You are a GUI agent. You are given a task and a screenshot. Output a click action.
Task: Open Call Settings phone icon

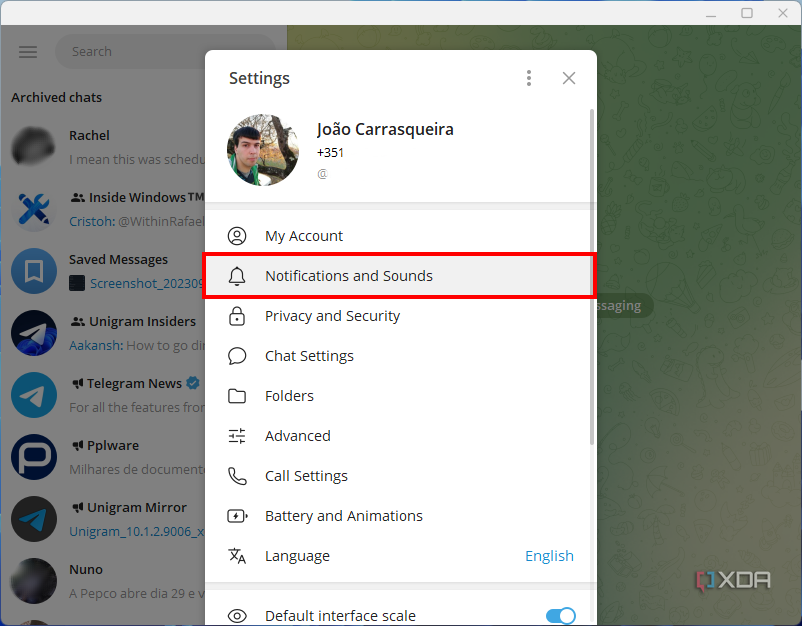[x=237, y=475]
